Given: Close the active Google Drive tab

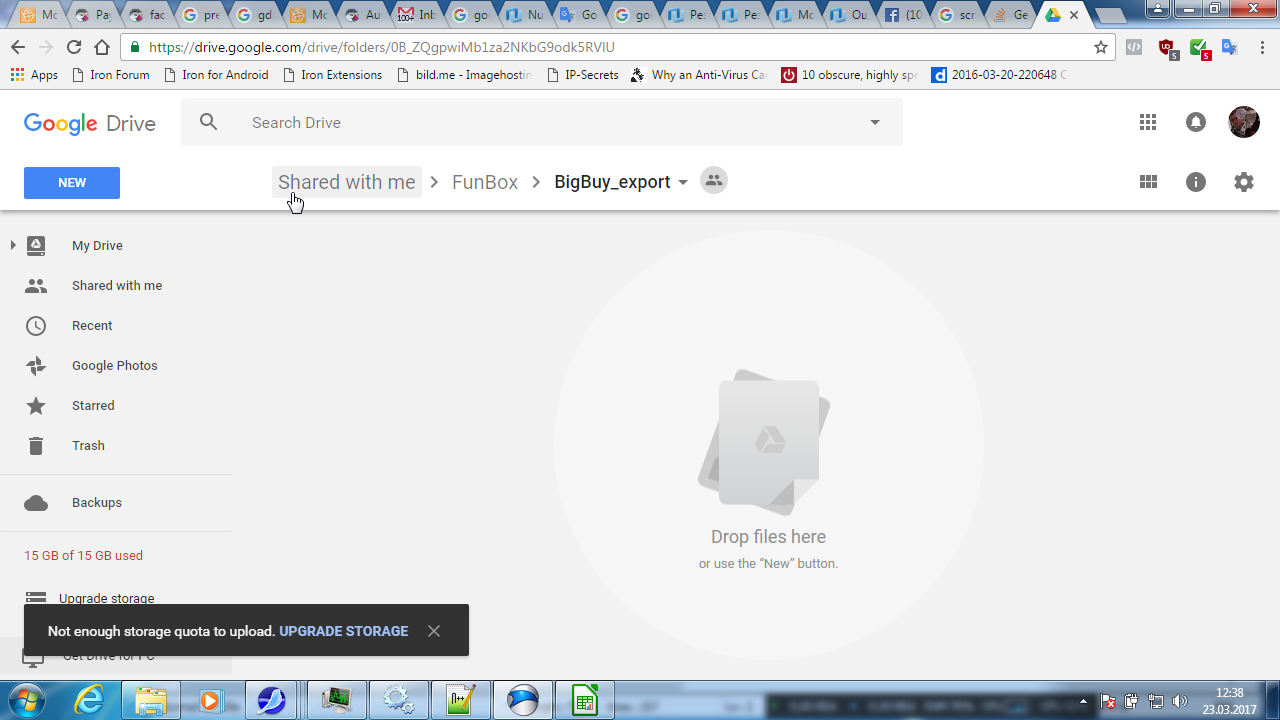Looking at the screenshot, I should point(1074,15).
